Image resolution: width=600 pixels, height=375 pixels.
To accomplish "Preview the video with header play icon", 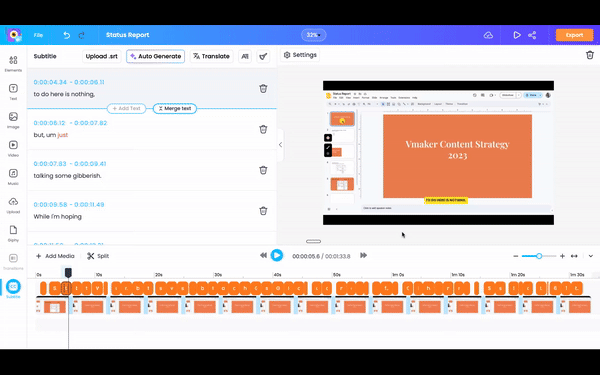I will tap(517, 35).
